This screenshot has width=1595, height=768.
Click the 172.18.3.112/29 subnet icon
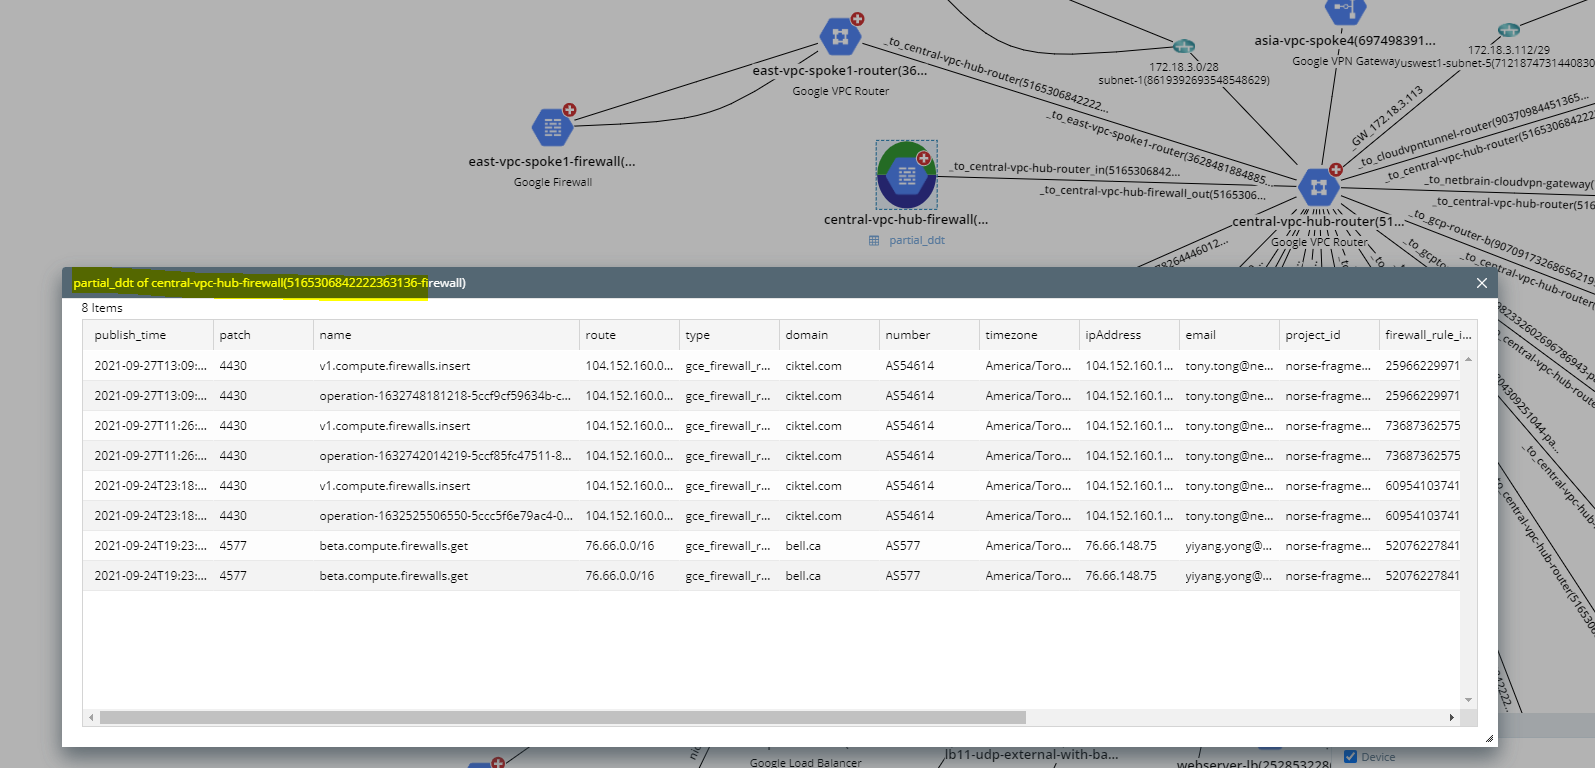coord(1509,30)
